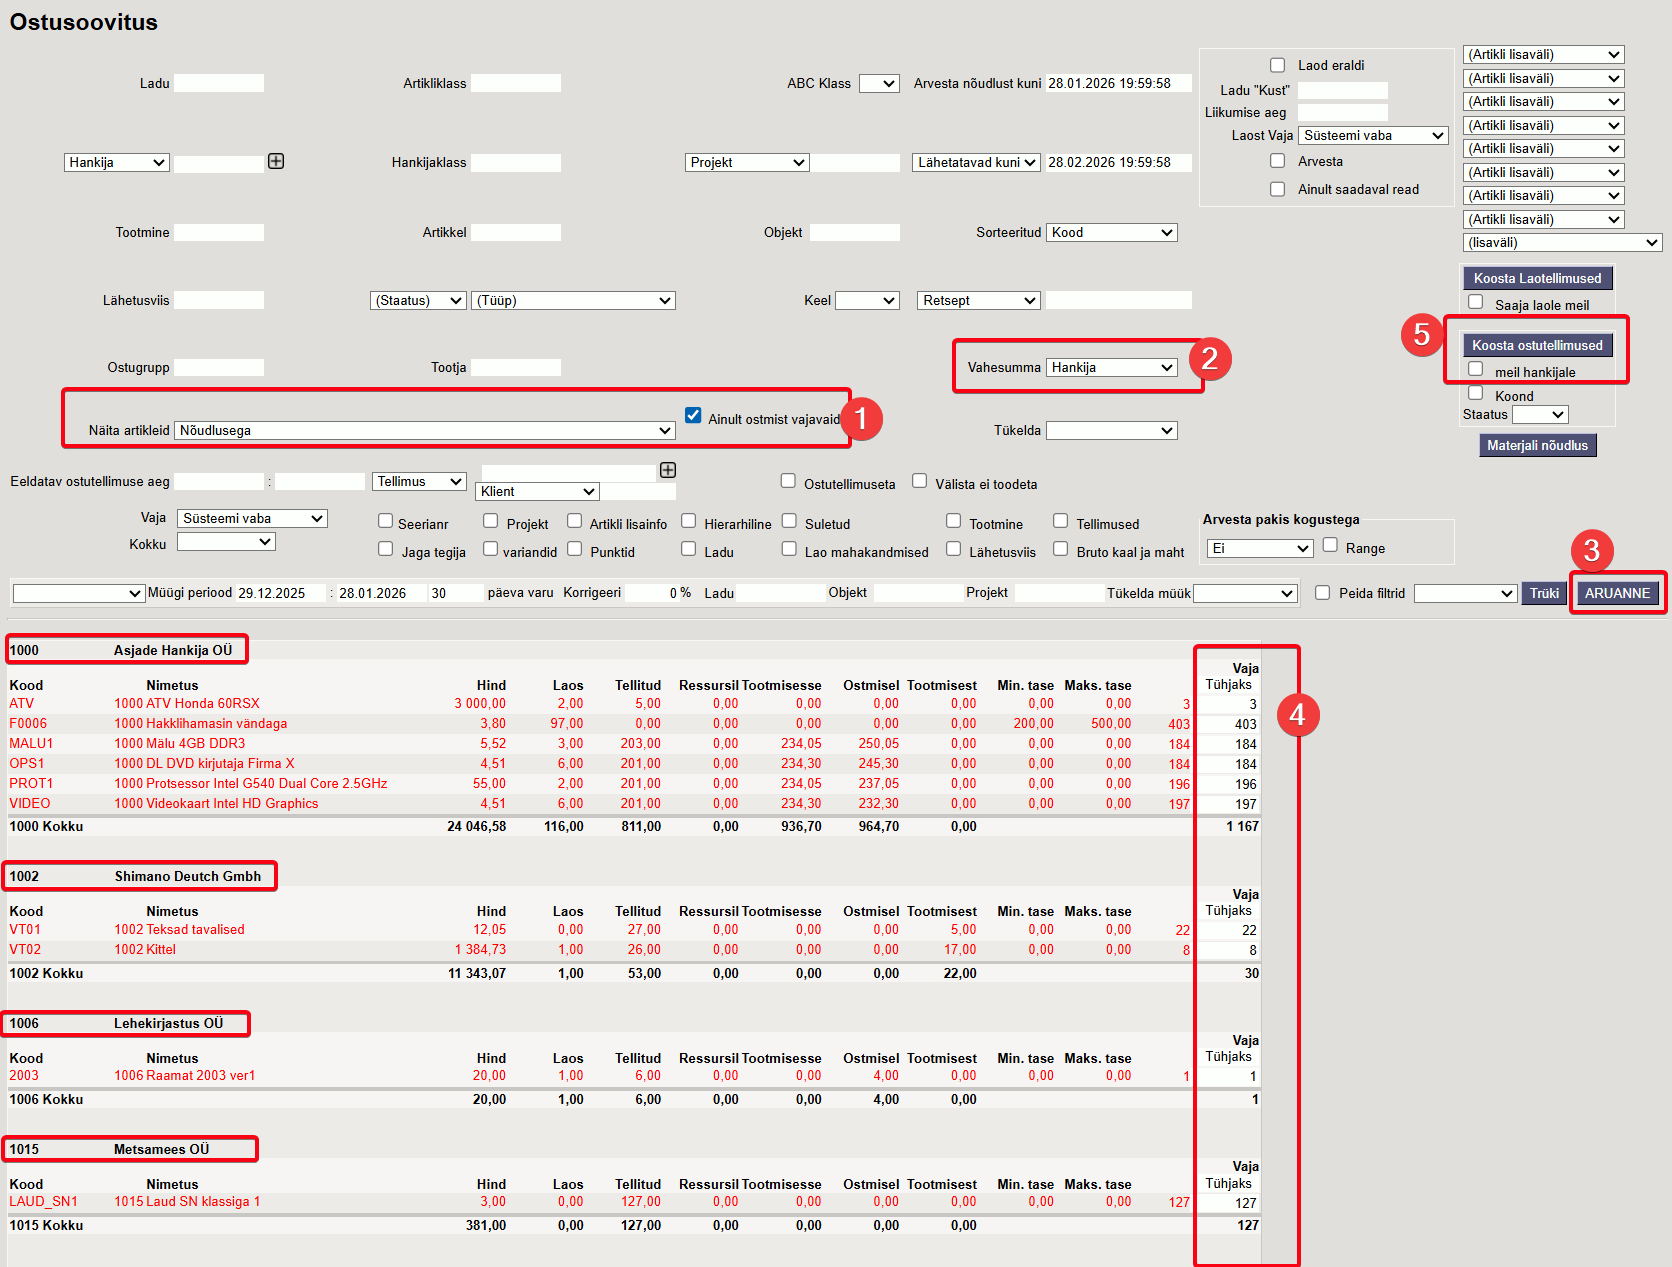Enable the Laod eraldi checkbox
The image size is (1672, 1267).
pyautogui.click(x=1277, y=65)
